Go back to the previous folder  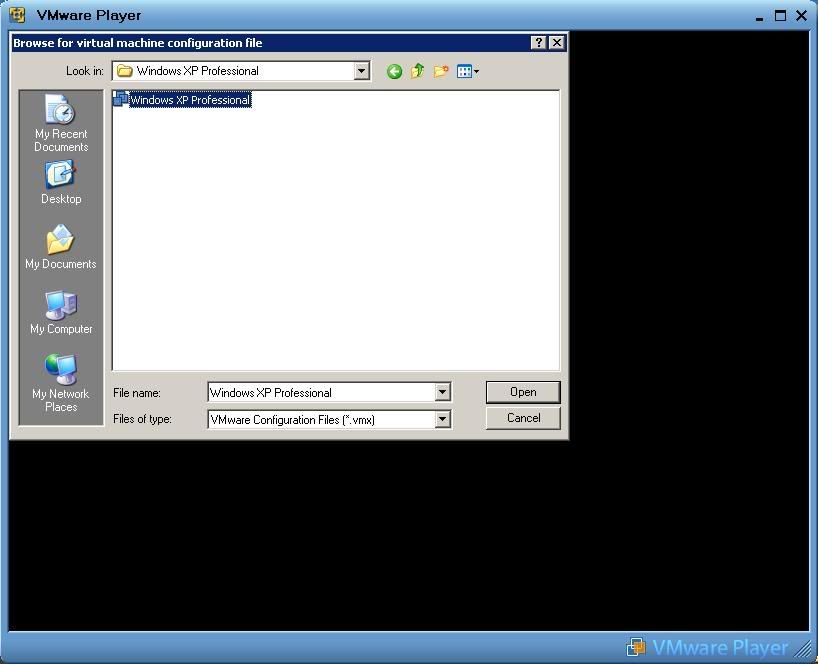(x=394, y=71)
